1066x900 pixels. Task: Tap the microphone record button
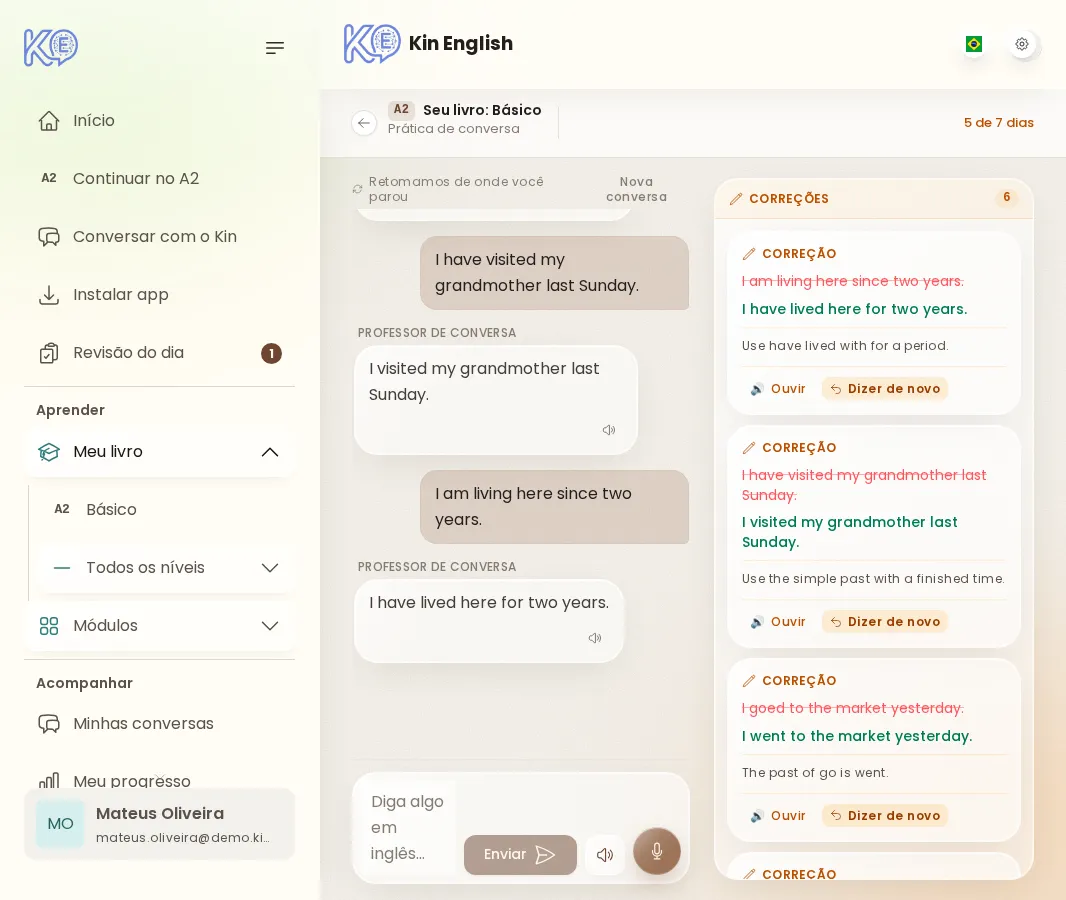point(657,851)
